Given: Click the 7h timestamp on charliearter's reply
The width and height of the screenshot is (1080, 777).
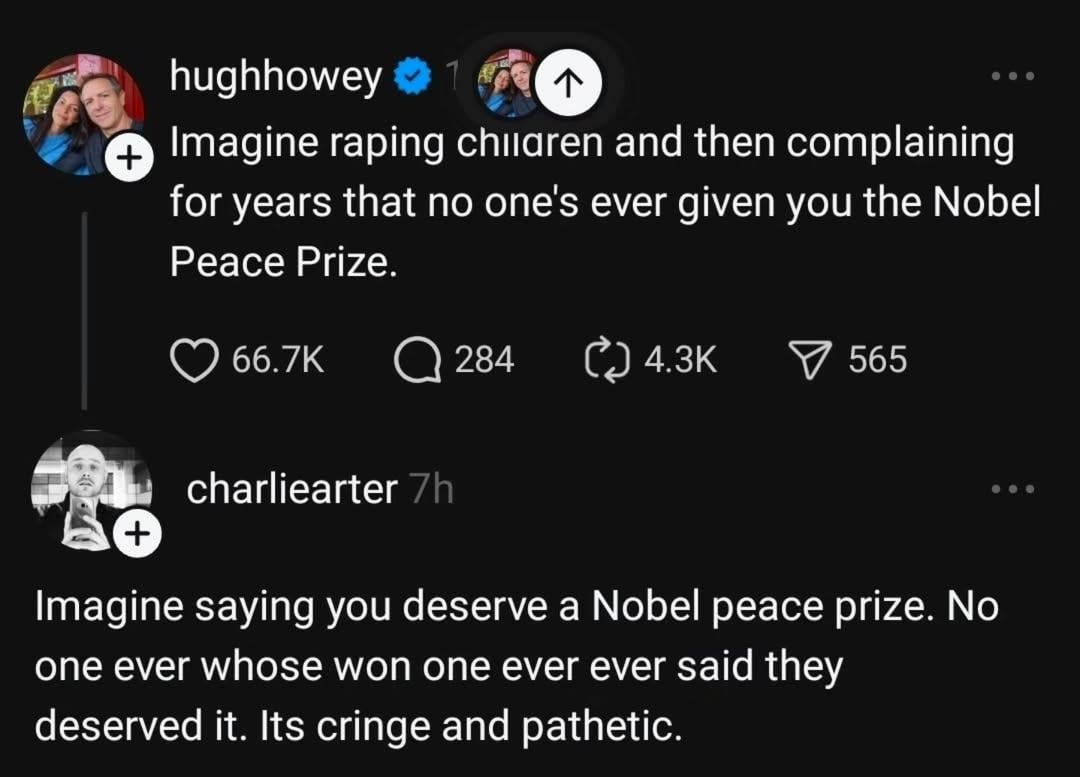Looking at the screenshot, I should [x=431, y=489].
